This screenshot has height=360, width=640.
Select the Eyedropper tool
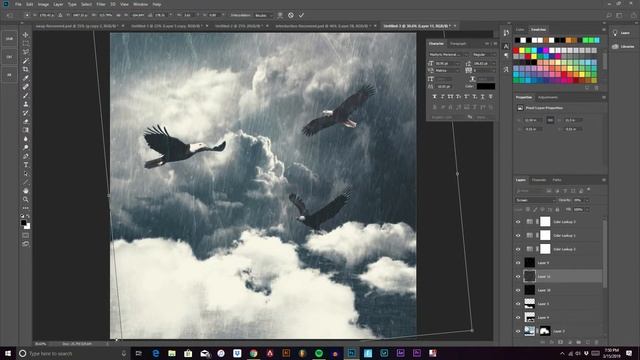(26, 78)
